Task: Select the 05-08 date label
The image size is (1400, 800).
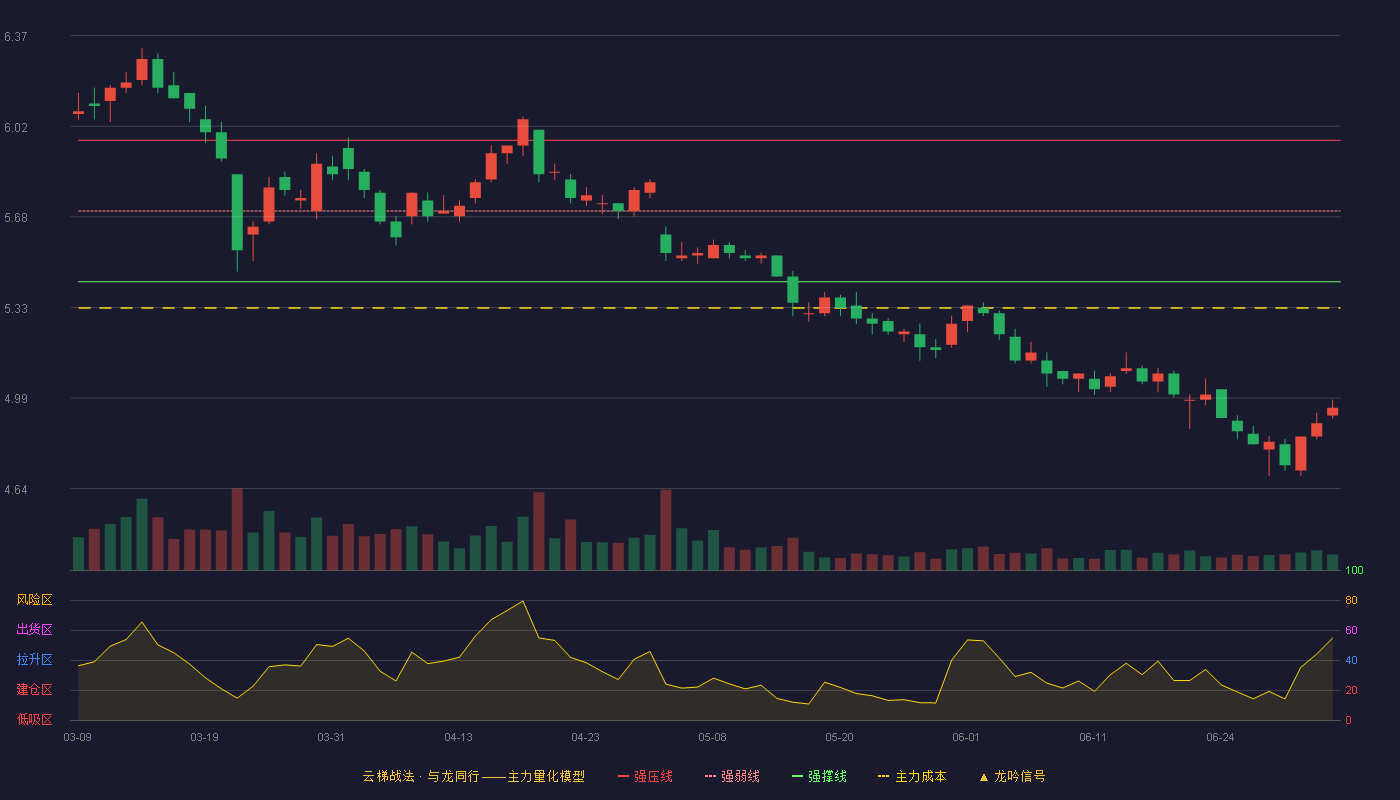Action: click(712, 737)
